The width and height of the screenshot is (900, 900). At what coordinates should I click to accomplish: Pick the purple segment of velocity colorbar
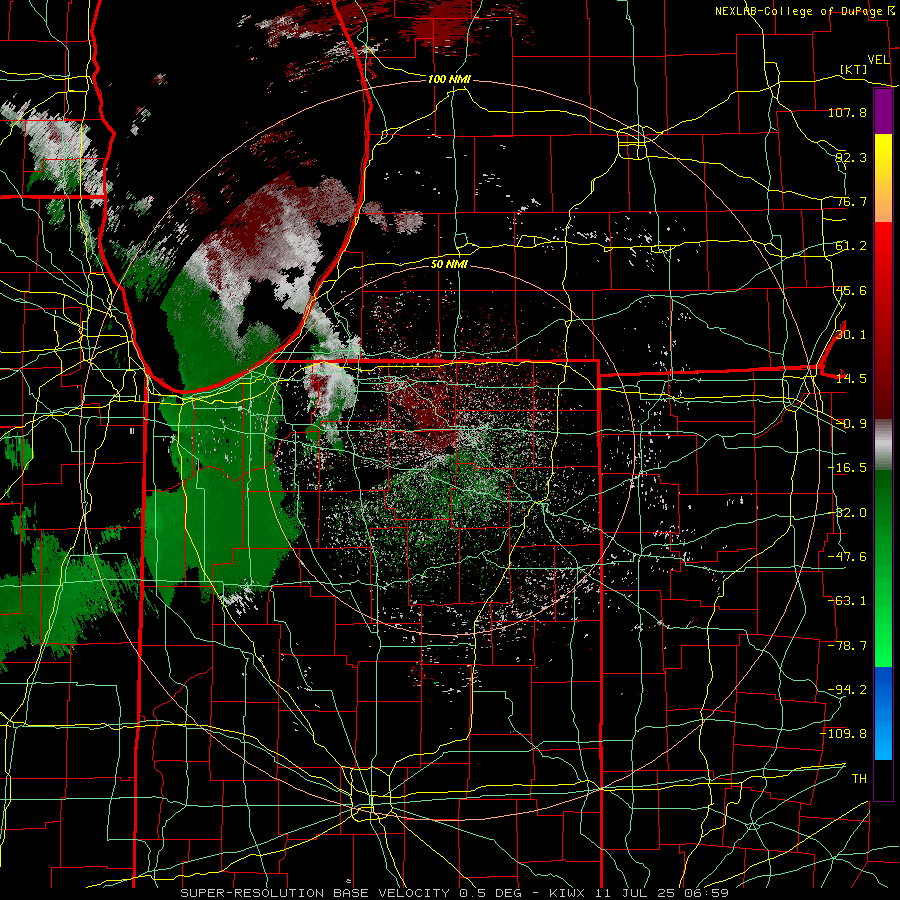[883, 111]
